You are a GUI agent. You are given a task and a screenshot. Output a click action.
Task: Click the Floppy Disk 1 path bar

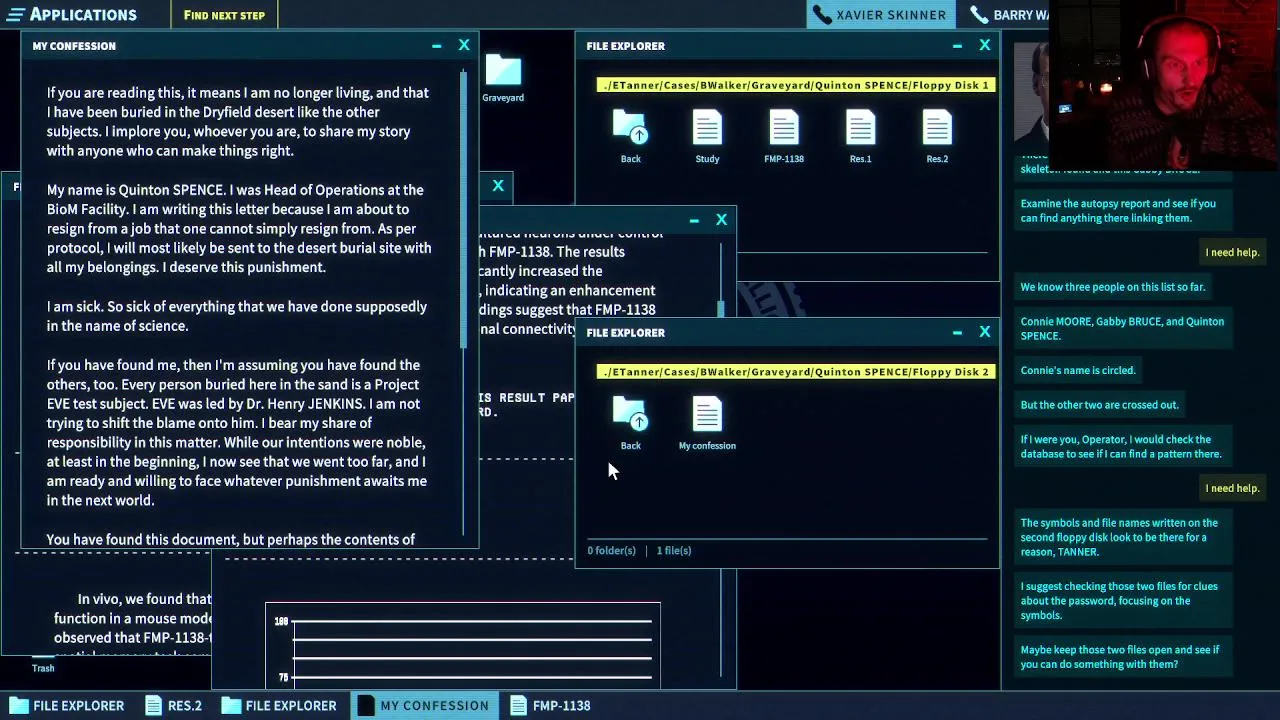click(795, 85)
